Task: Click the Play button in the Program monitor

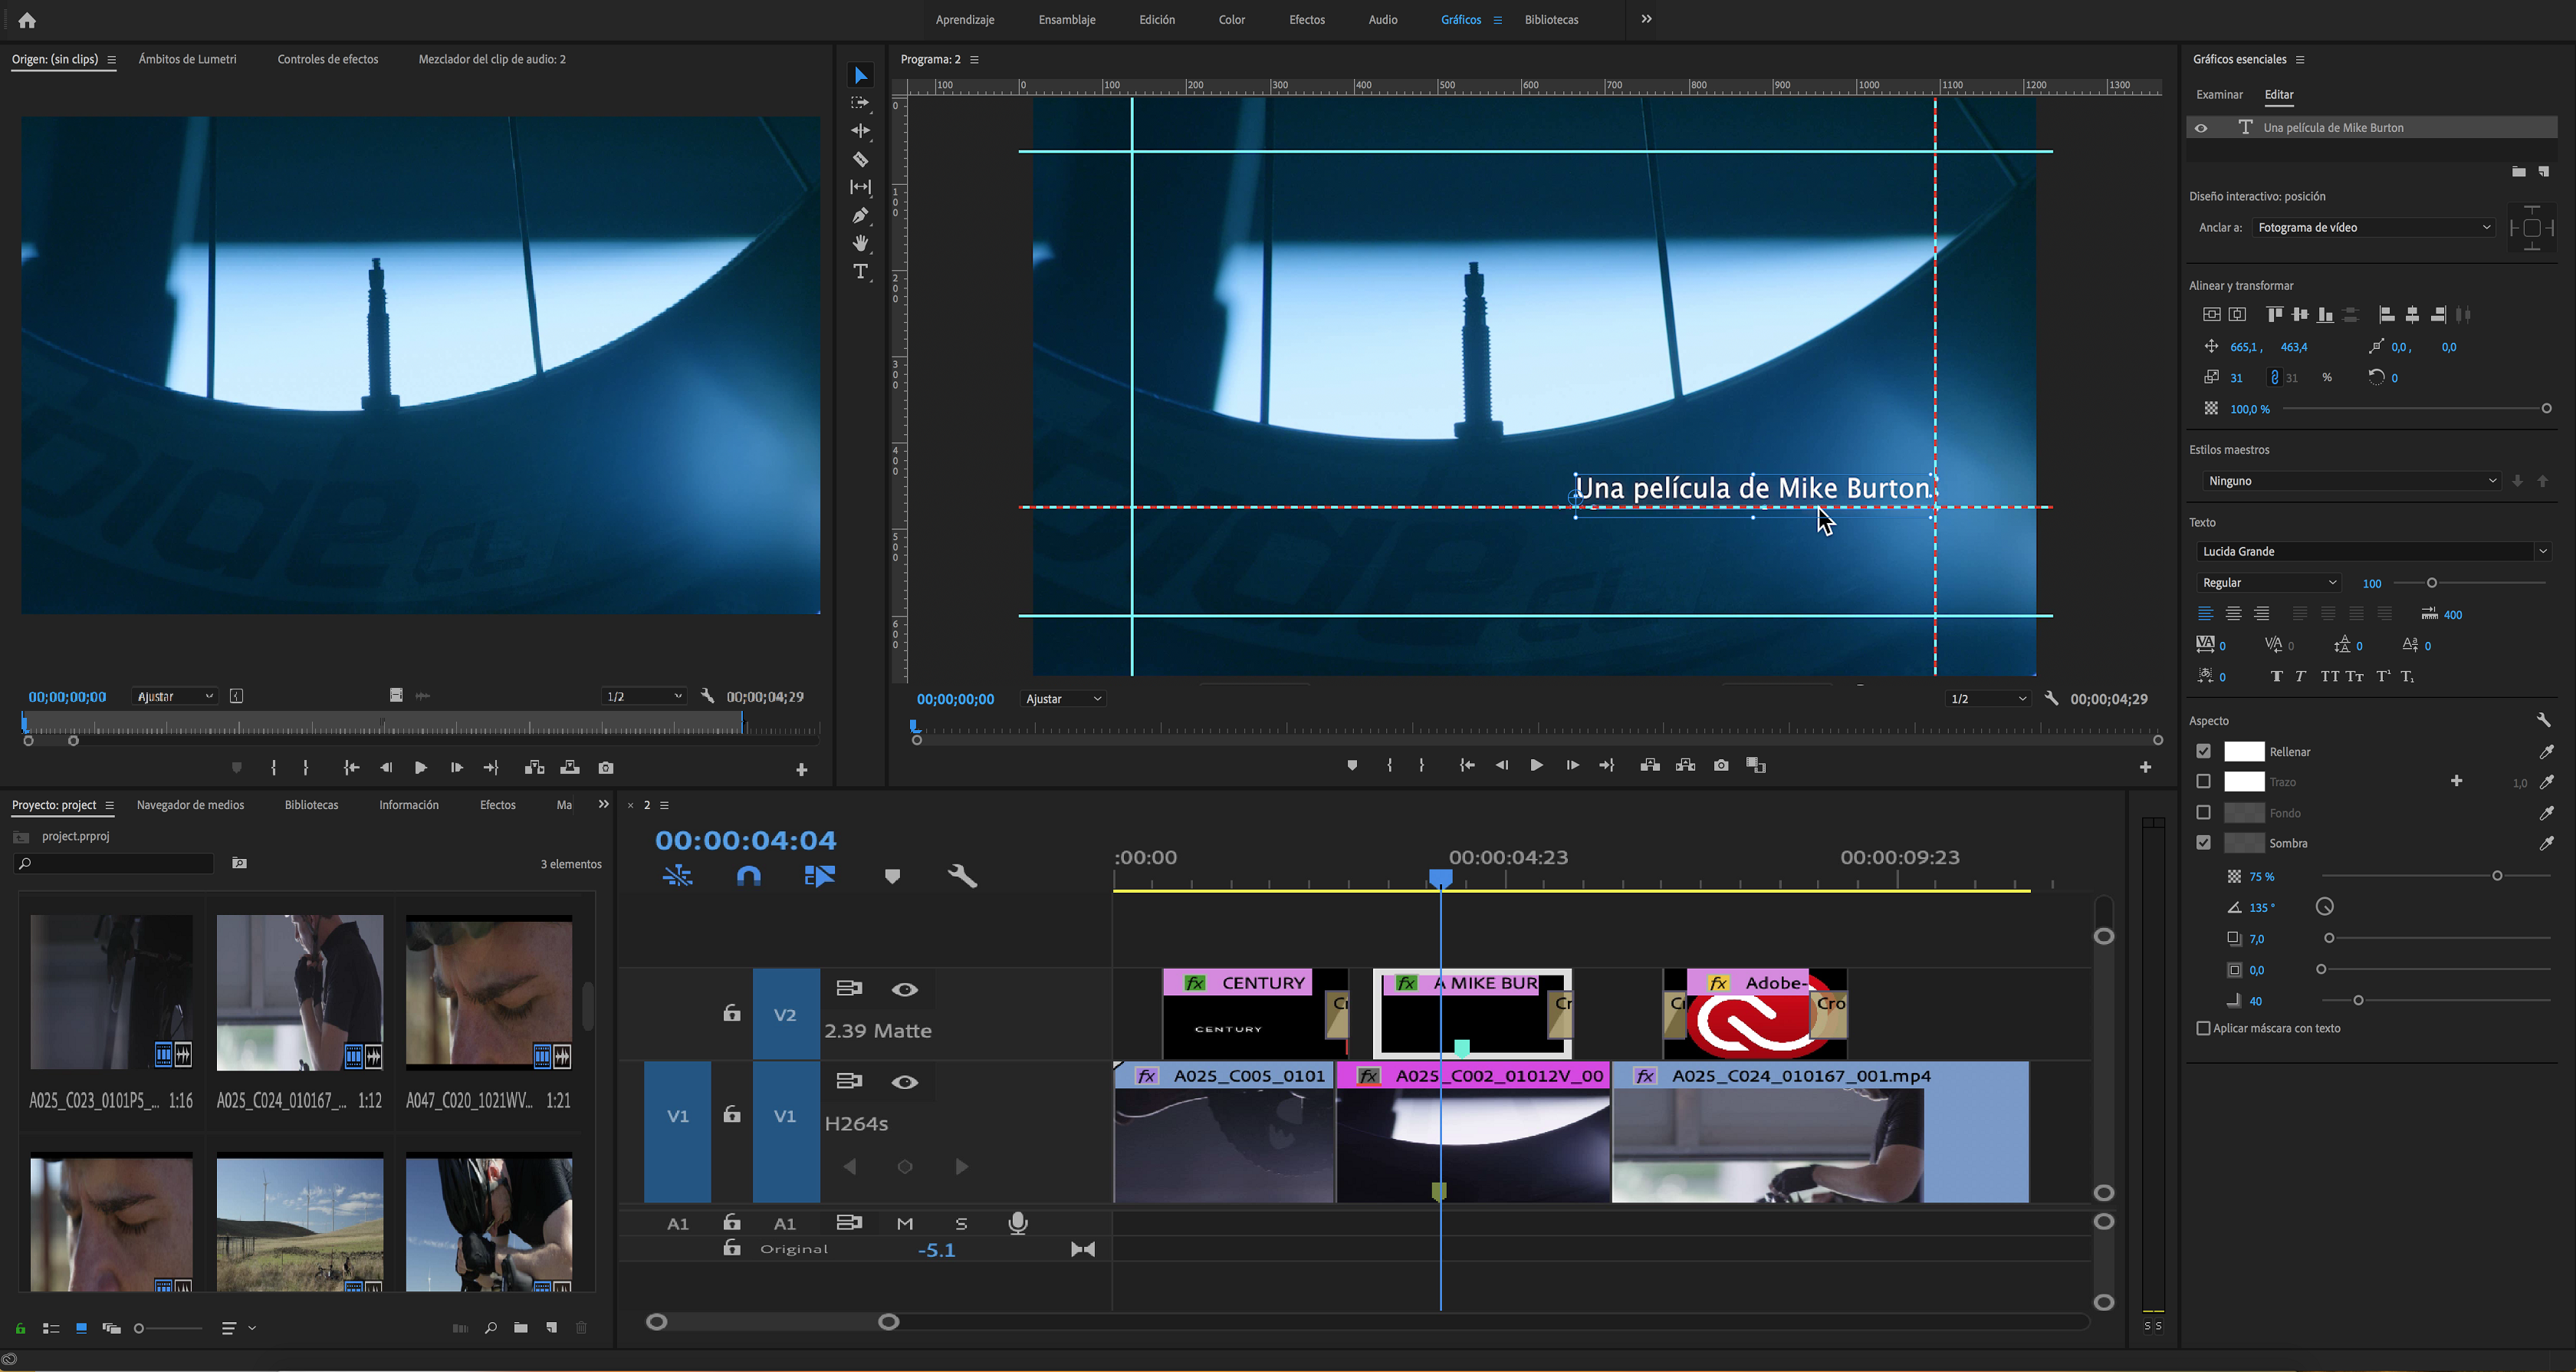Action: coord(1536,765)
